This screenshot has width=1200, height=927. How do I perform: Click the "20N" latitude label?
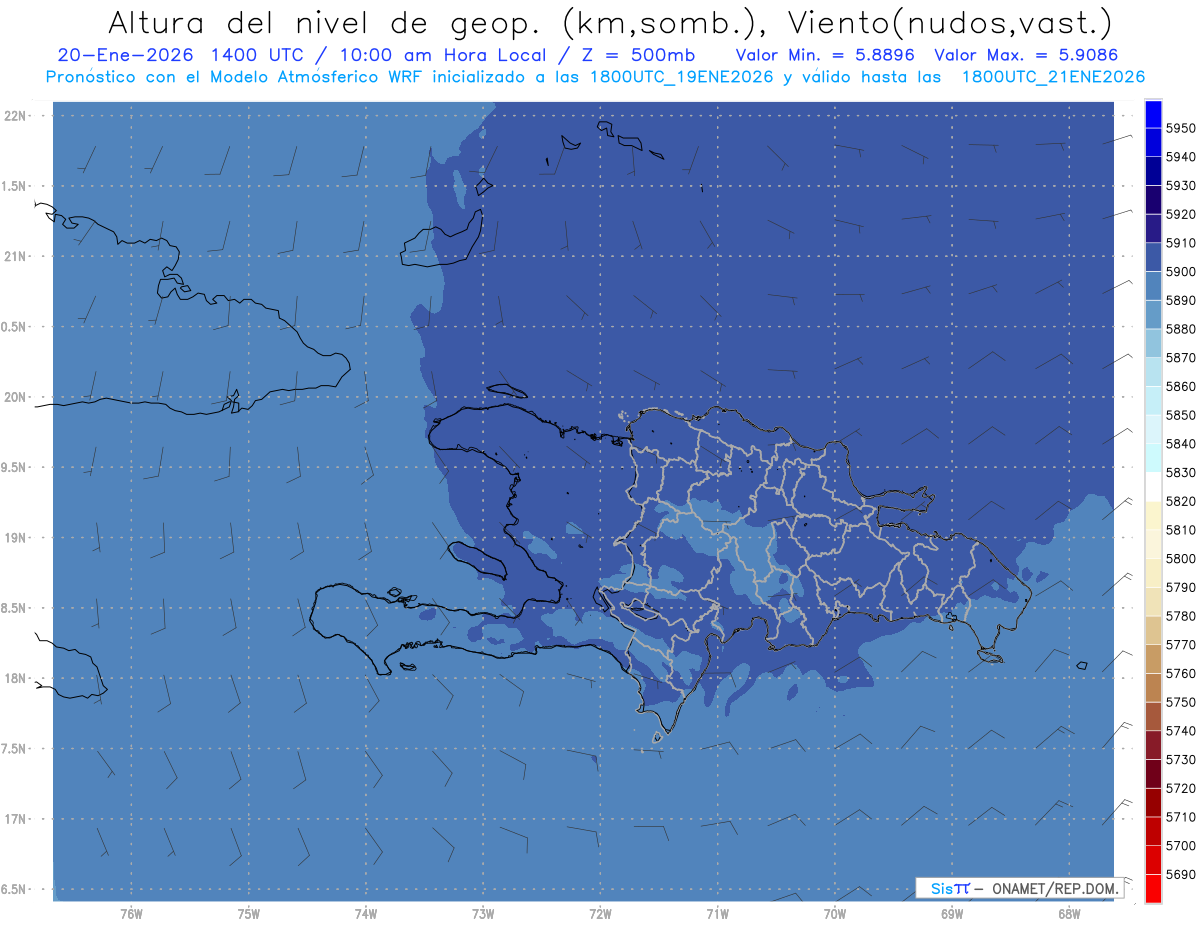click(x=17, y=397)
